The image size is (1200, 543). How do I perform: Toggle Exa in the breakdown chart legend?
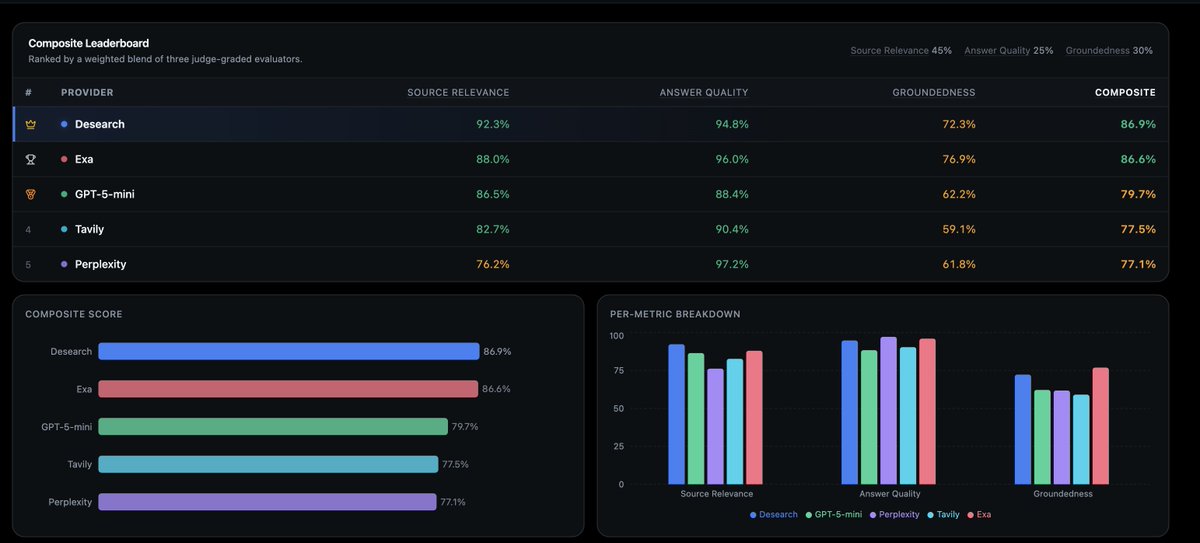[x=978, y=515]
